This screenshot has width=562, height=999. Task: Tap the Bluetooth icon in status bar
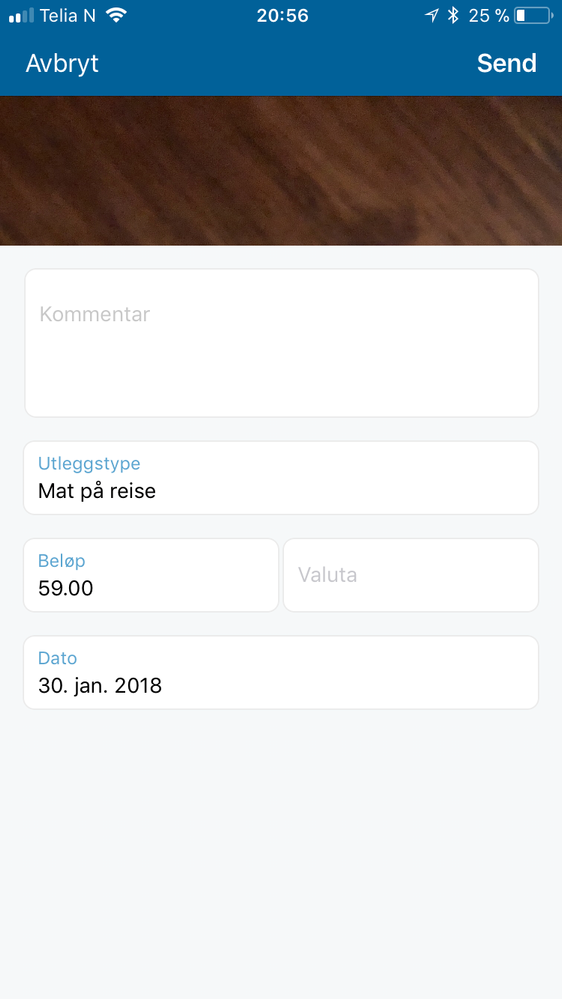coord(453,15)
